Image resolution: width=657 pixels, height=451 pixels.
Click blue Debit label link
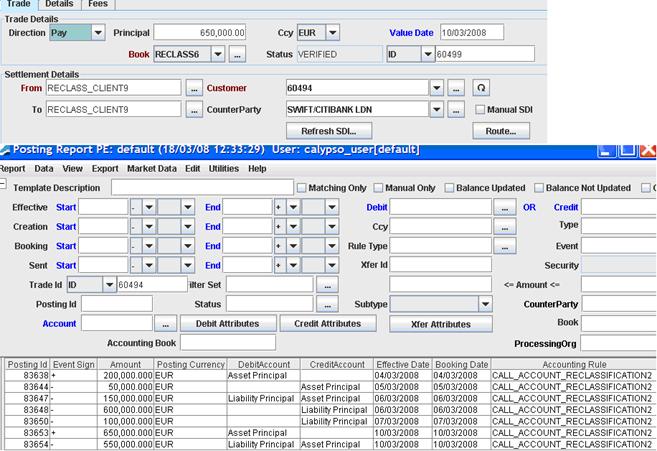coord(377,207)
